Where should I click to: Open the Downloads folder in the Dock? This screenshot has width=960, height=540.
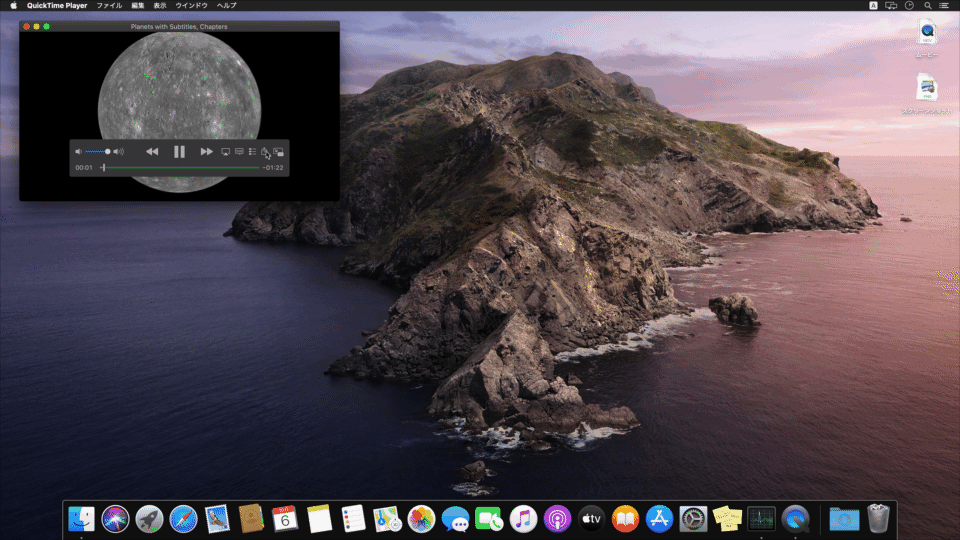[x=844, y=519]
